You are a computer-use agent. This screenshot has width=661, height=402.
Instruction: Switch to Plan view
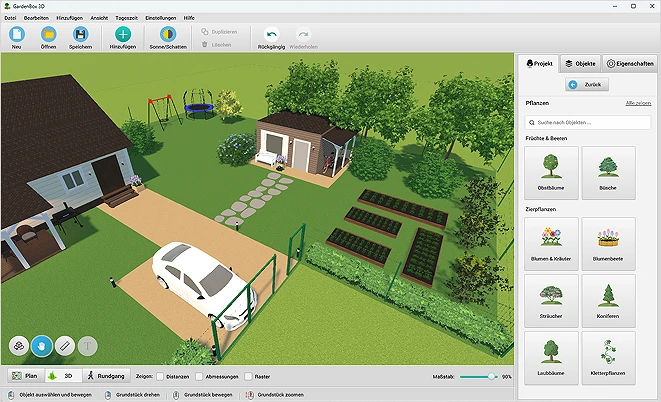tap(25, 375)
